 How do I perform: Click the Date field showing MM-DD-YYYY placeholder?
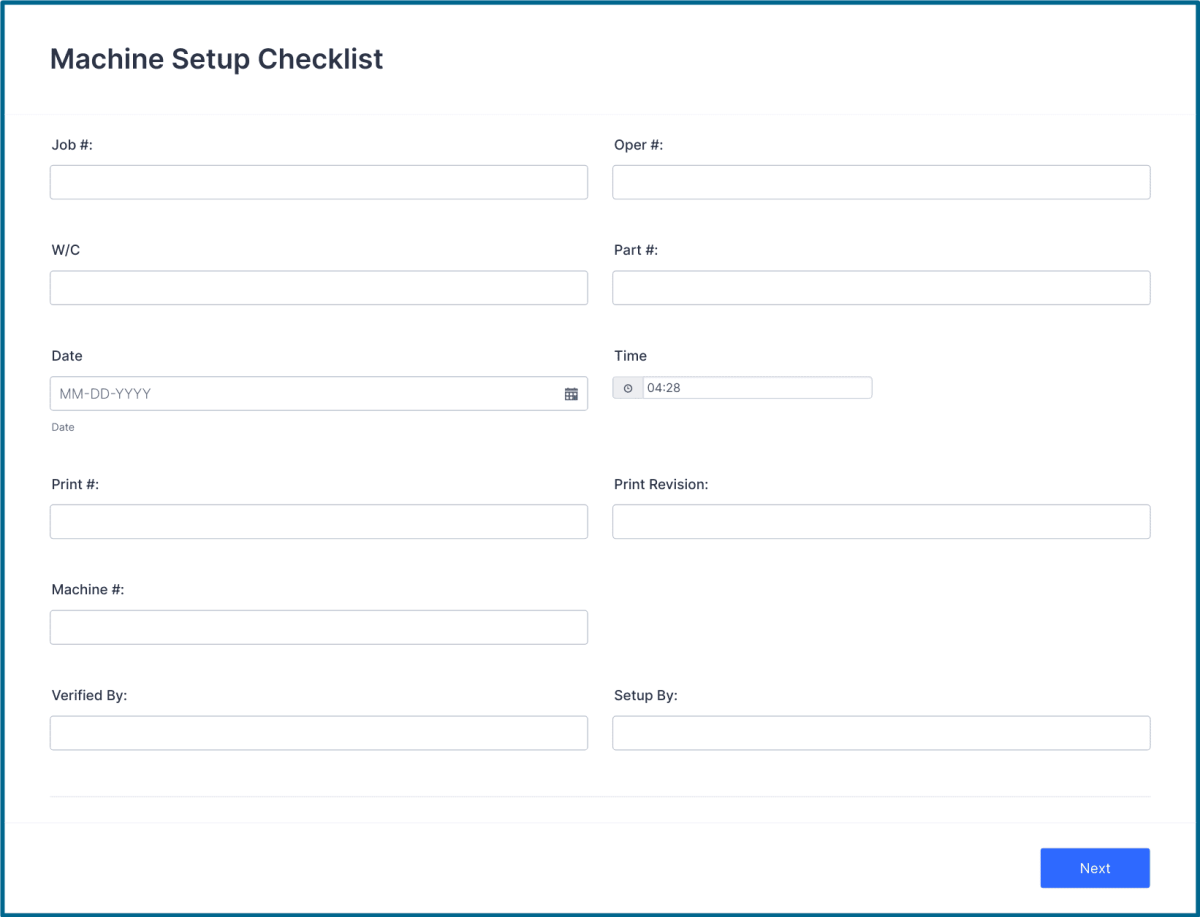300,393
